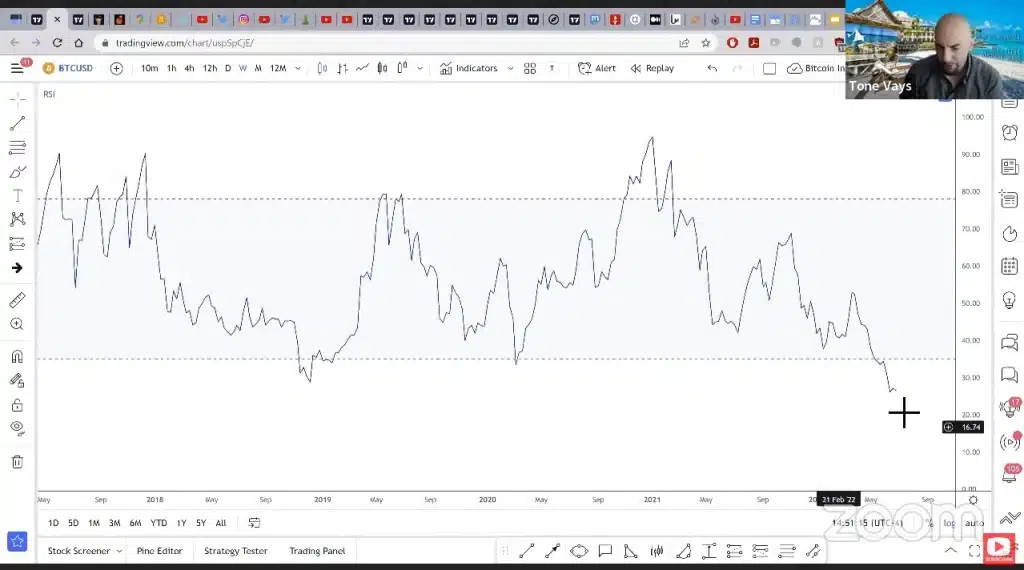The height and width of the screenshot is (570, 1024).
Task: Select the Text annotation tool
Action: pyautogui.click(x=18, y=195)
